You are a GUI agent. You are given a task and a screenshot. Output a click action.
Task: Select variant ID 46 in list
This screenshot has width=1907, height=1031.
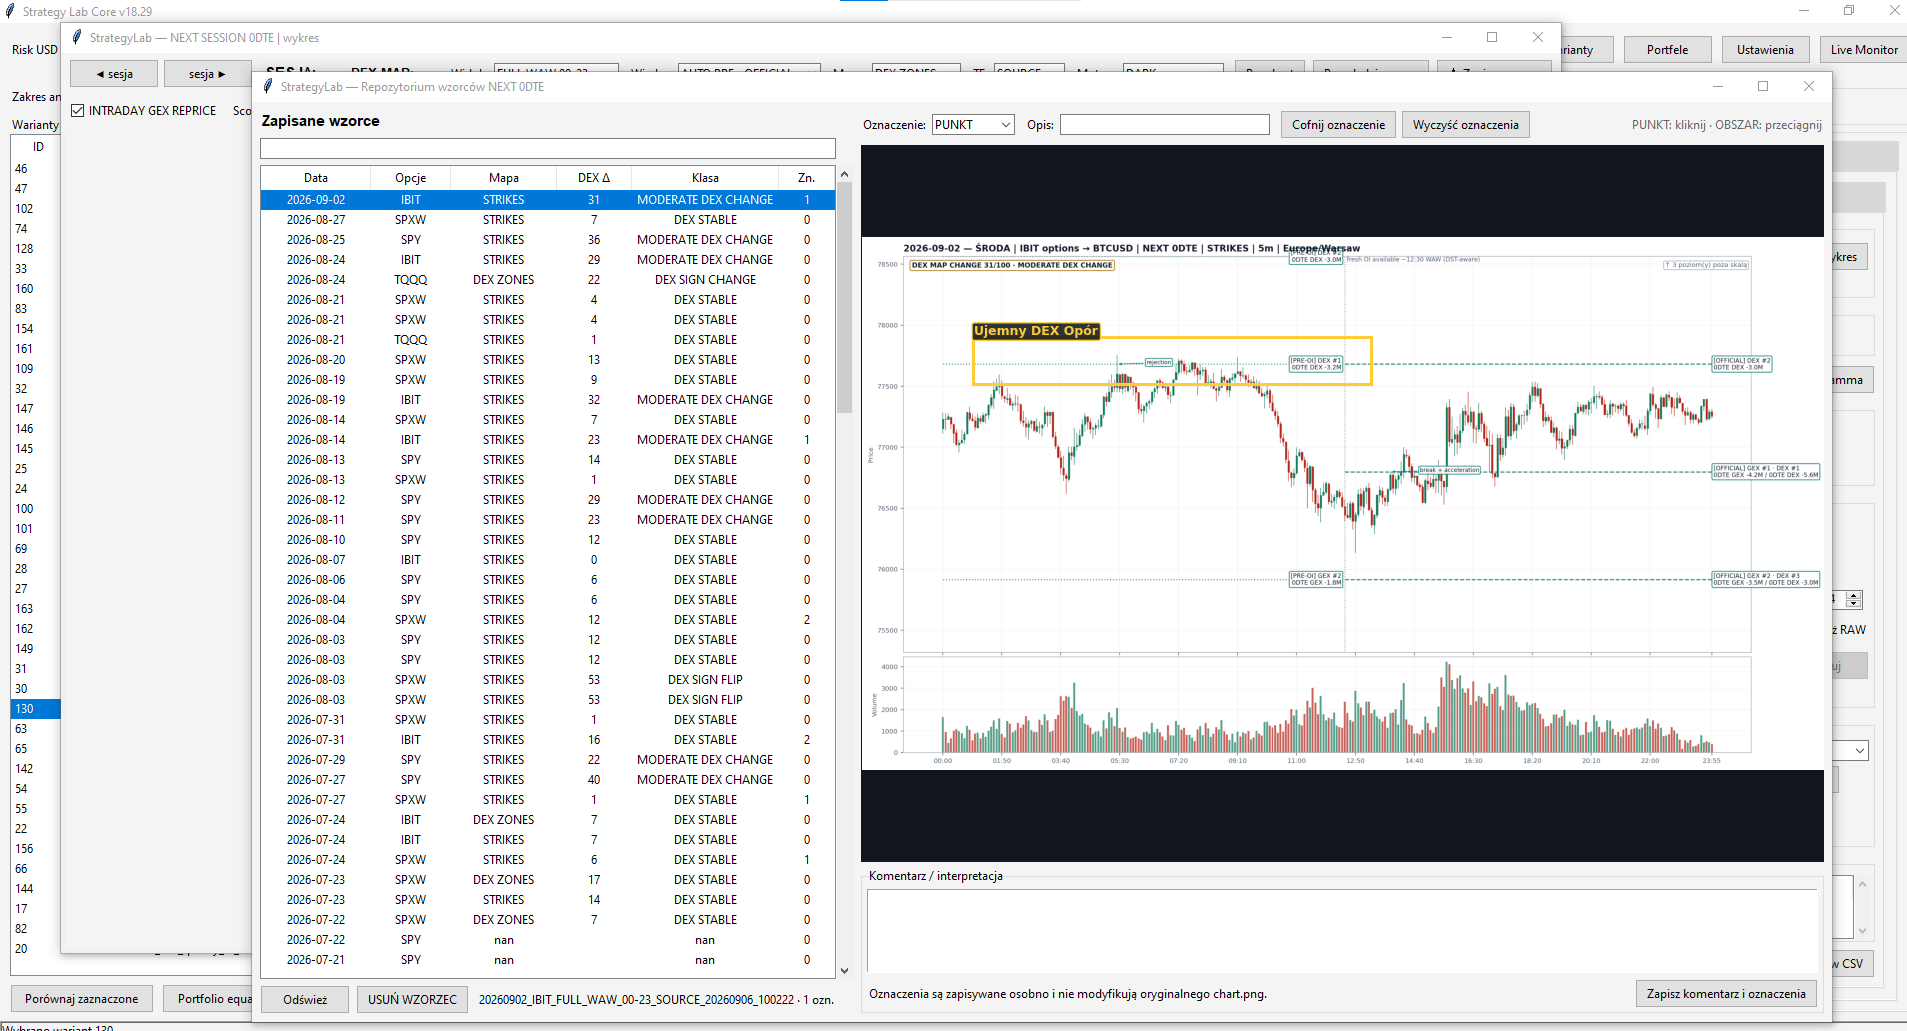(x=35, y=169)
